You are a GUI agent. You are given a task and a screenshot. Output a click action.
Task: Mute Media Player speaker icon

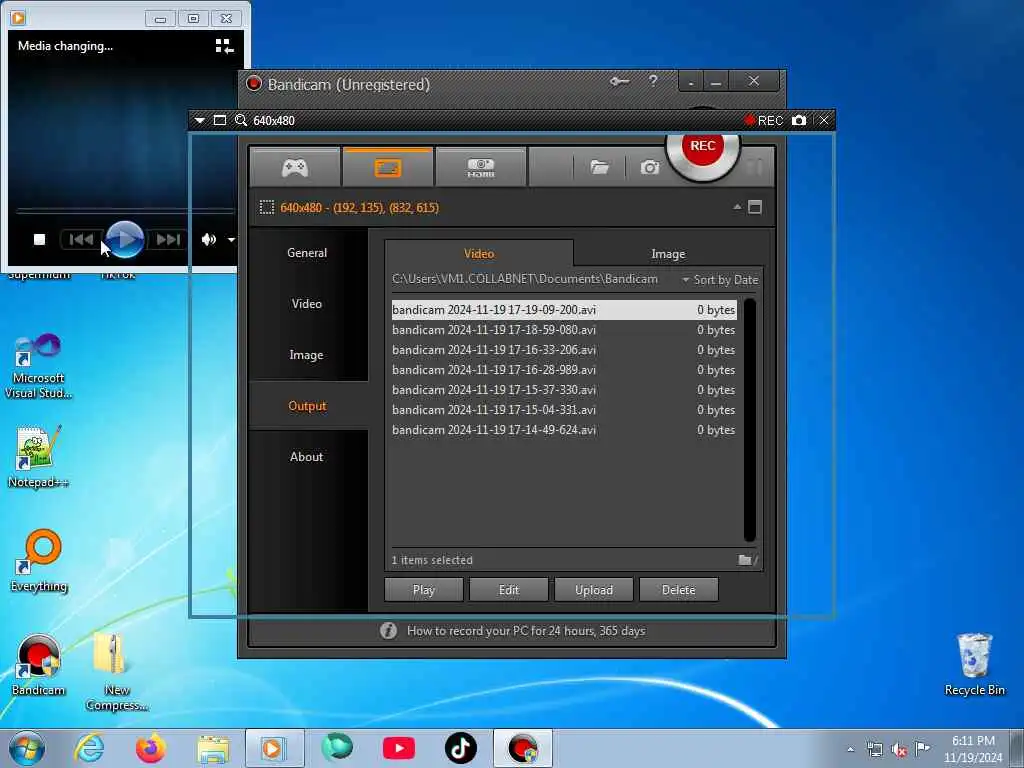click(x=208, y=240)
